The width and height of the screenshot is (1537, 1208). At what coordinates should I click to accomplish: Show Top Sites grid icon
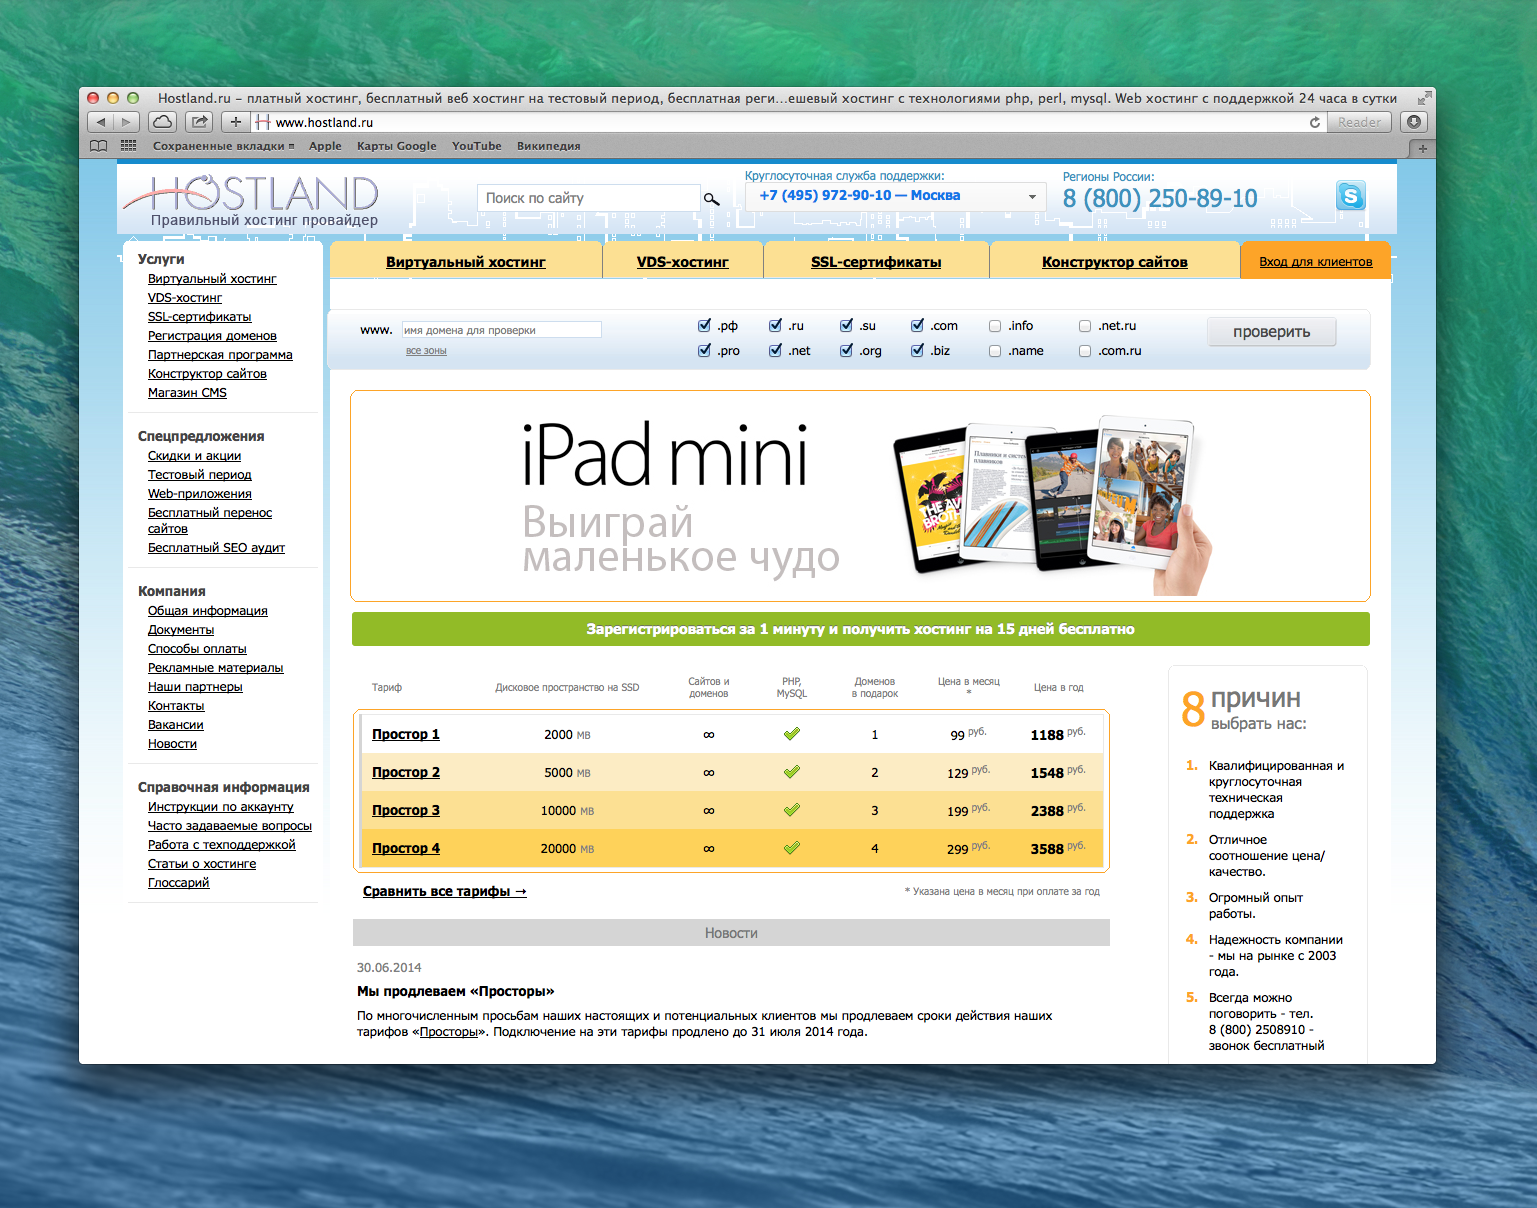[x=128, y=146]
